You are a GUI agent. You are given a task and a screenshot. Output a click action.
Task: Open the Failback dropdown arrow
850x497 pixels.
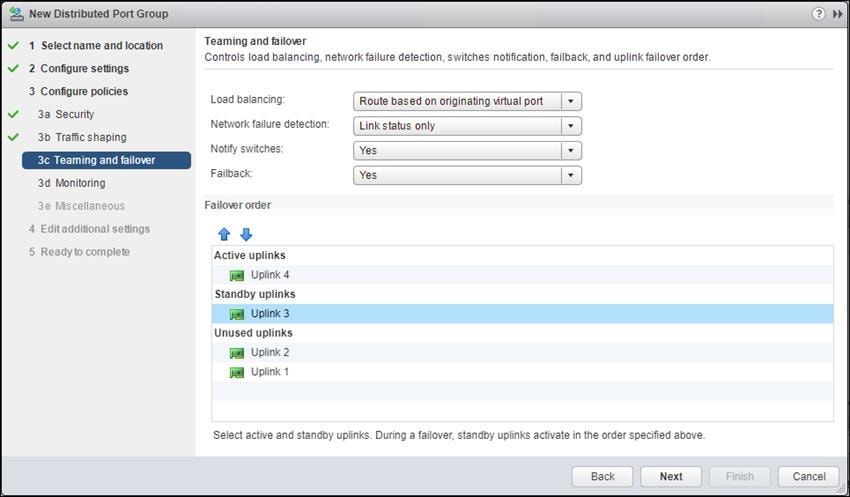pos(571,175)
